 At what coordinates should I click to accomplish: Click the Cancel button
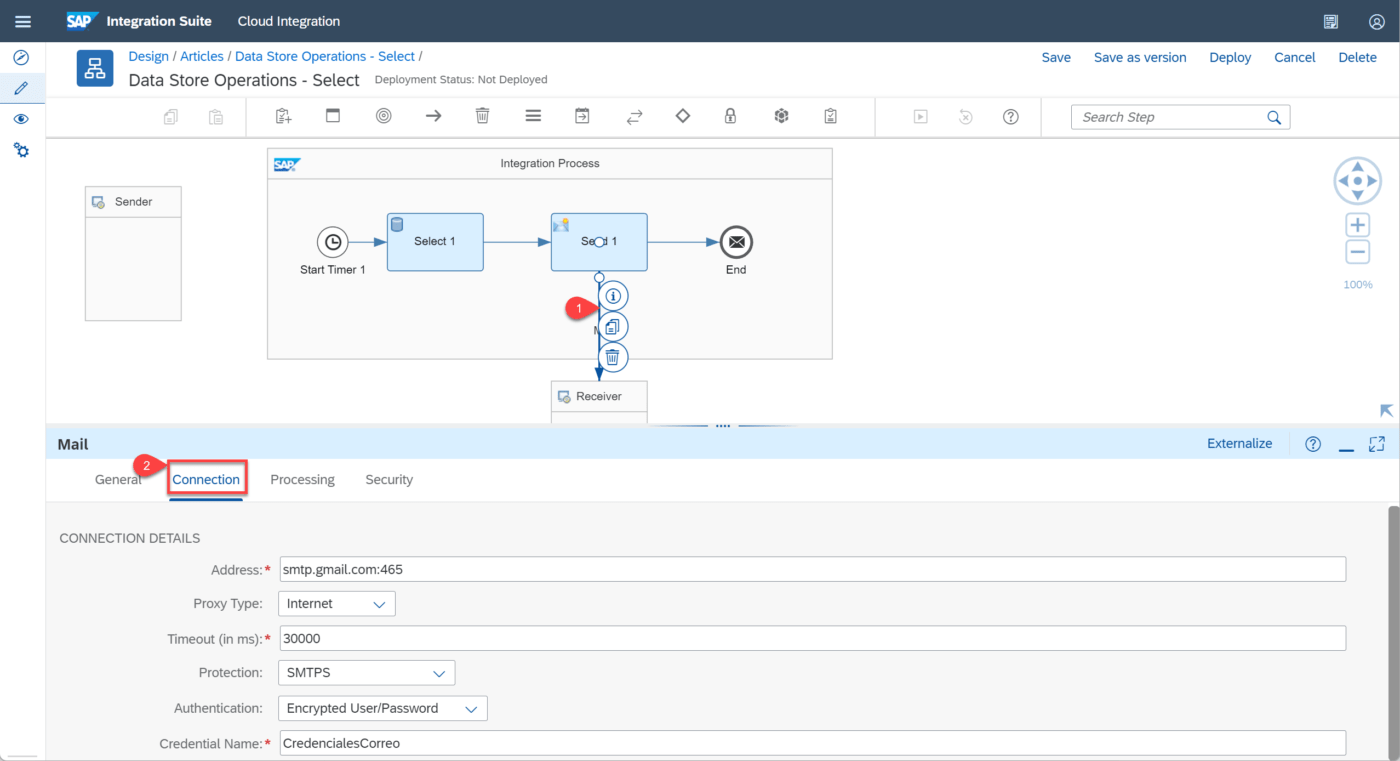click(x=1295, y=58)
